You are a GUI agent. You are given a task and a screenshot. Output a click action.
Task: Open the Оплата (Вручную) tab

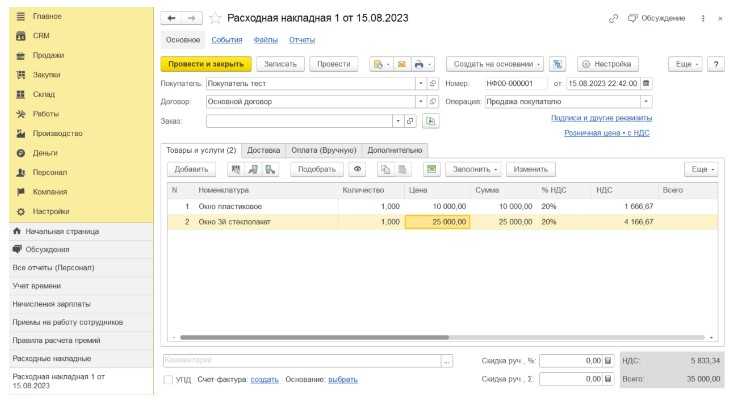tap(322, 150)
